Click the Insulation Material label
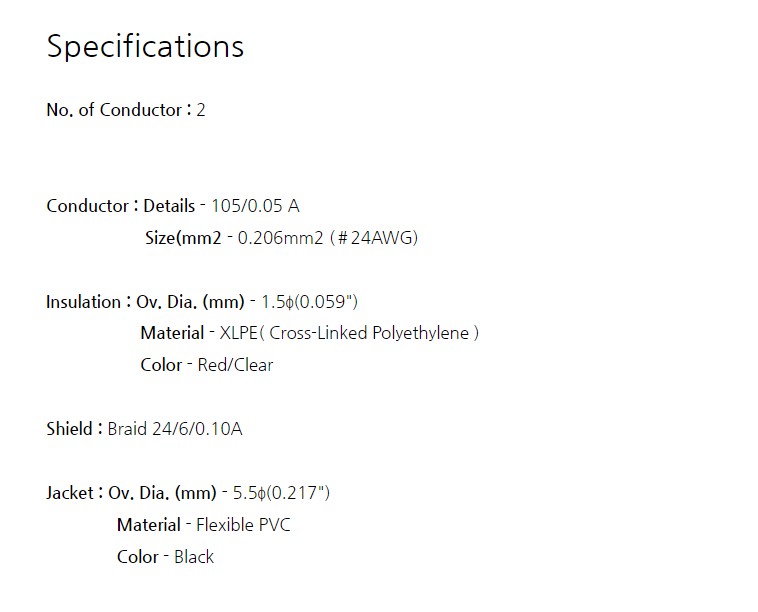The image size is (758, 612). pyautogui.click(x=172, y=333)
